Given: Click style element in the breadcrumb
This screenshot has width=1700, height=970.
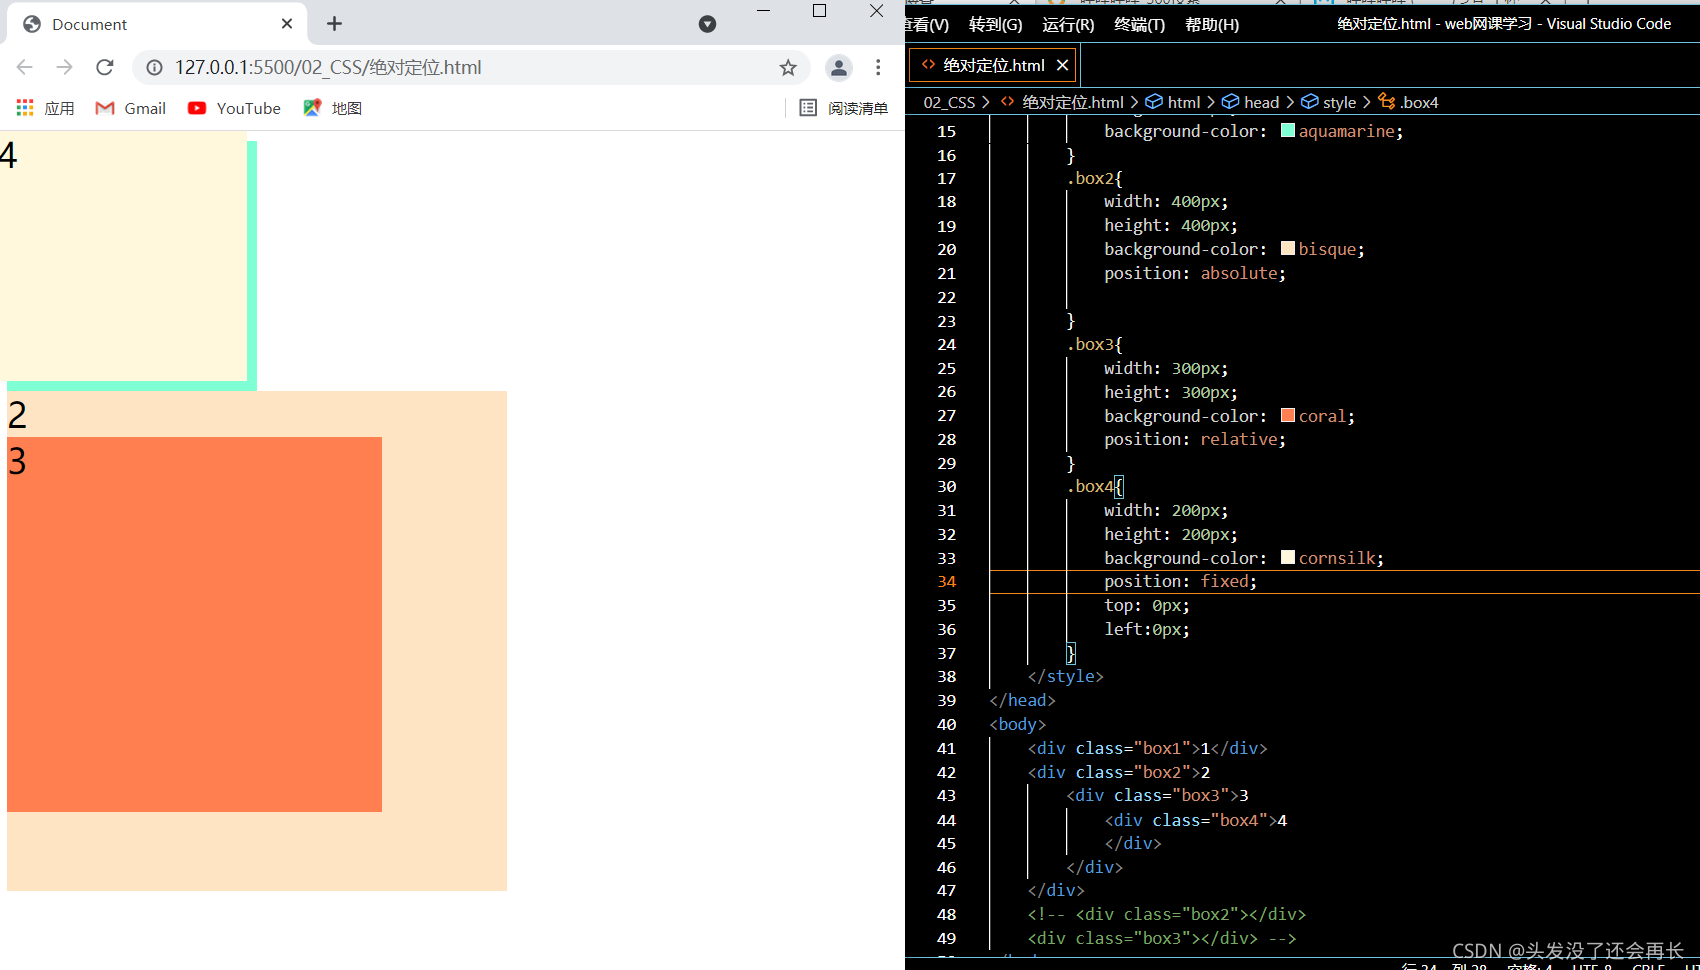Looking at the screenshot, I should [1339, 102].
